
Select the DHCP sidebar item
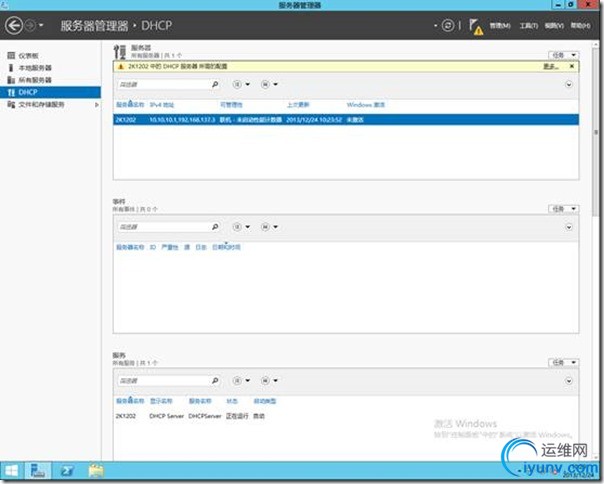click(50, 92)
